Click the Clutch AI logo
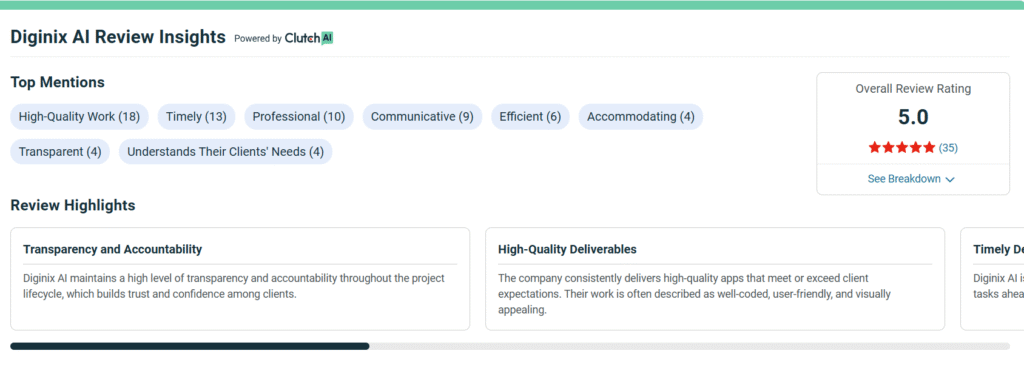Screen dimensions: 1024x365 tap(309, 38)
